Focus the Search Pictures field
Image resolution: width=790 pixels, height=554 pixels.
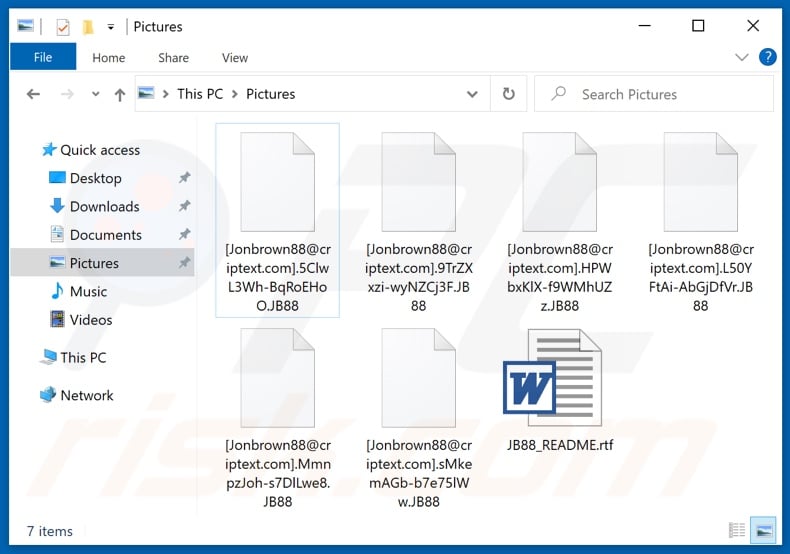(653, 94)
